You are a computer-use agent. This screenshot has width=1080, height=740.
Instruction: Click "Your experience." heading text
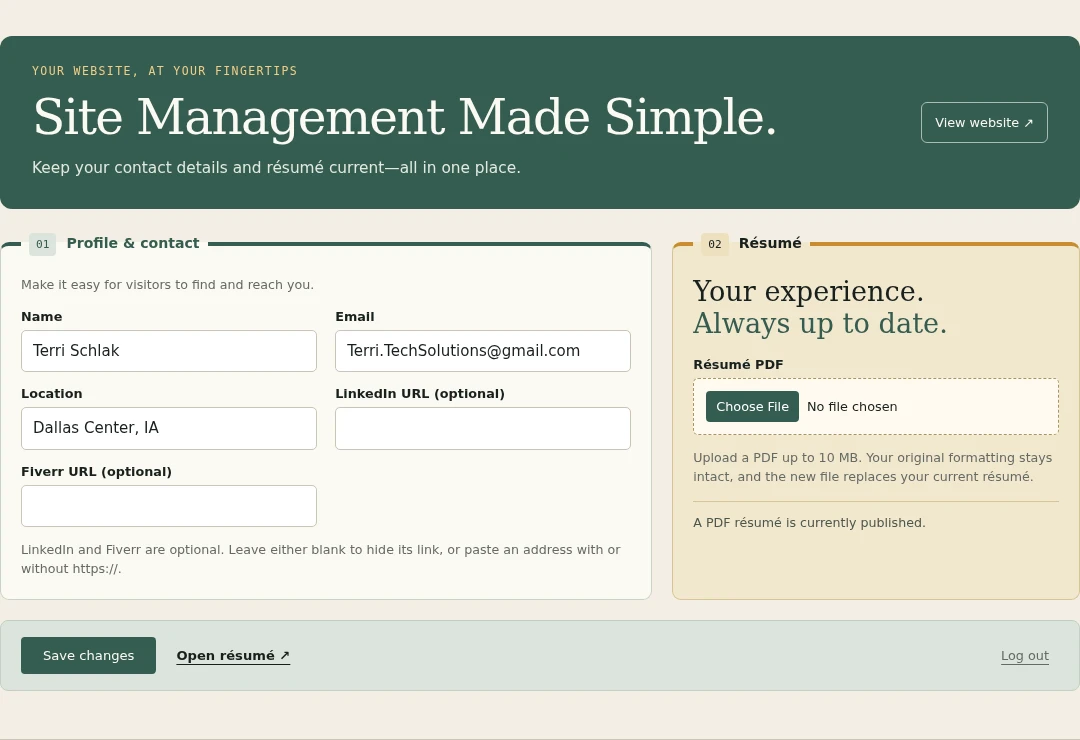(x=808, y=291)
